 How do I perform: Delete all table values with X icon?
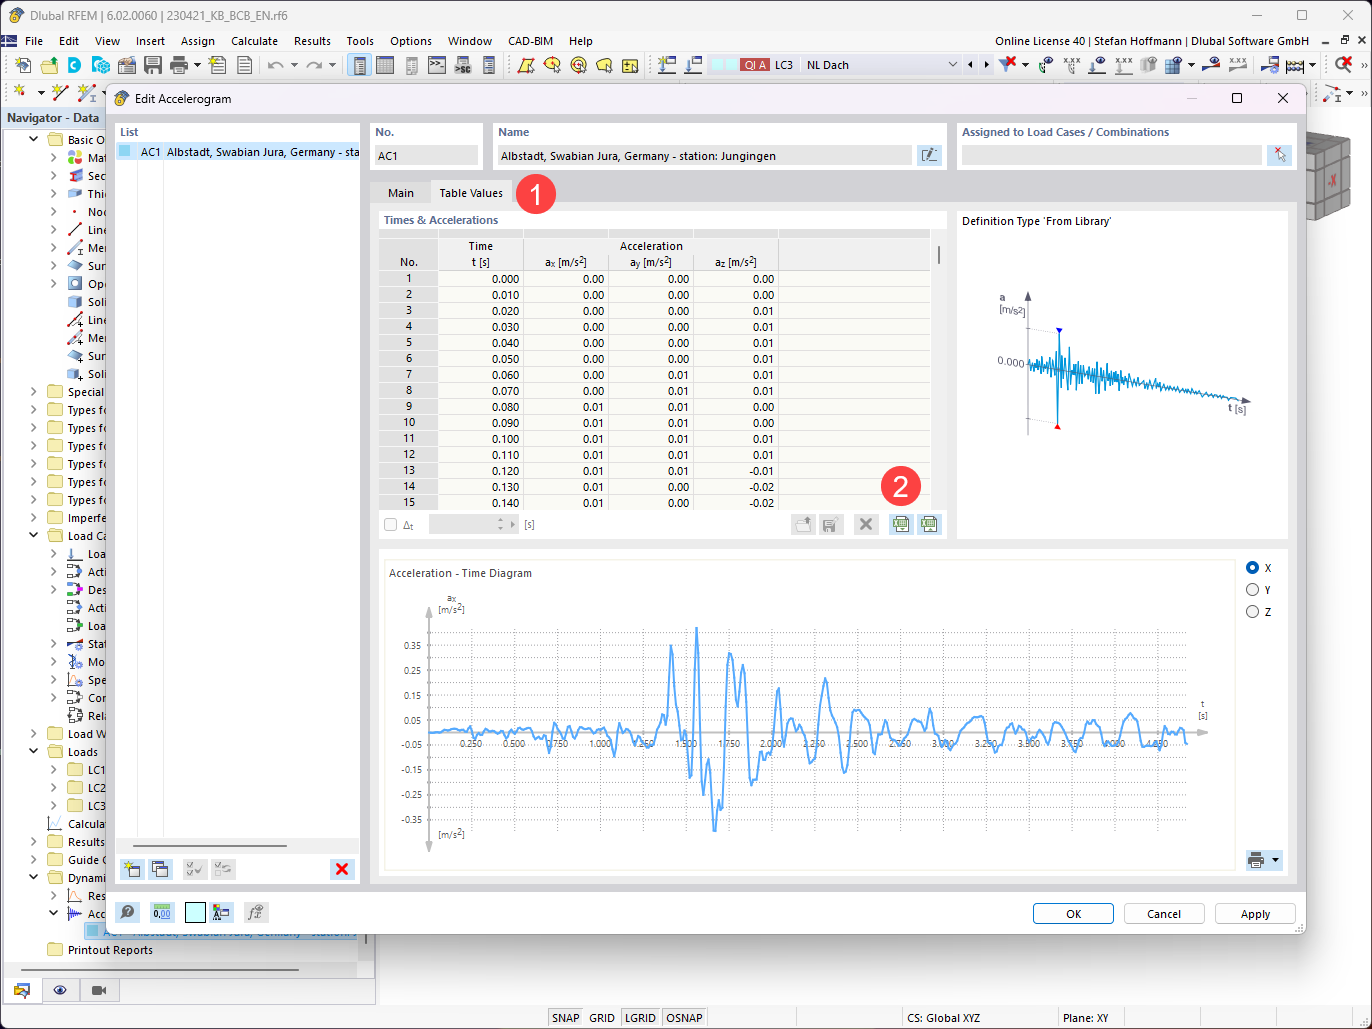866,523
